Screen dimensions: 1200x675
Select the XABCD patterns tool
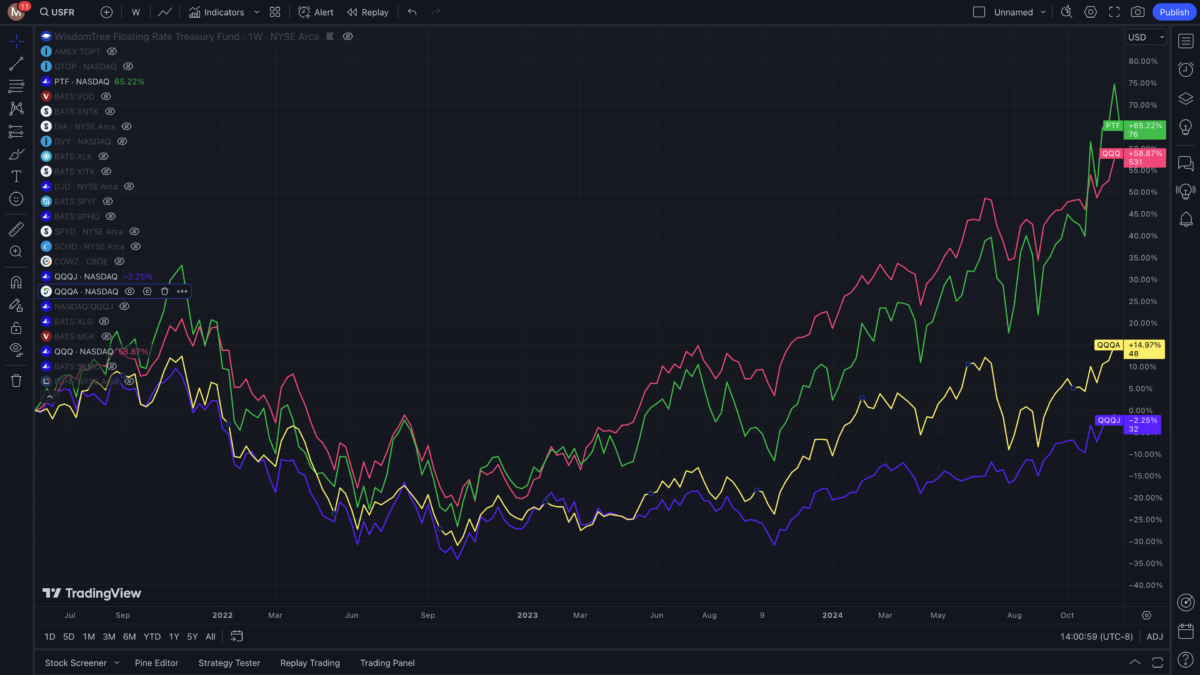16,109
